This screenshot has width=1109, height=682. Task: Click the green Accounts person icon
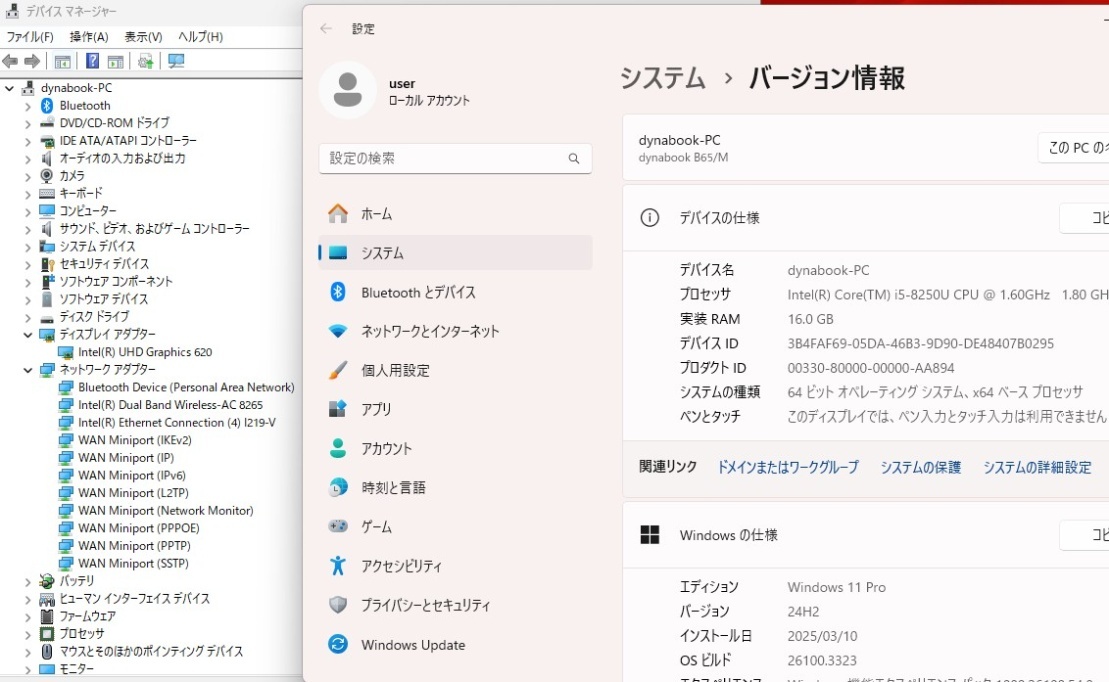338,448
